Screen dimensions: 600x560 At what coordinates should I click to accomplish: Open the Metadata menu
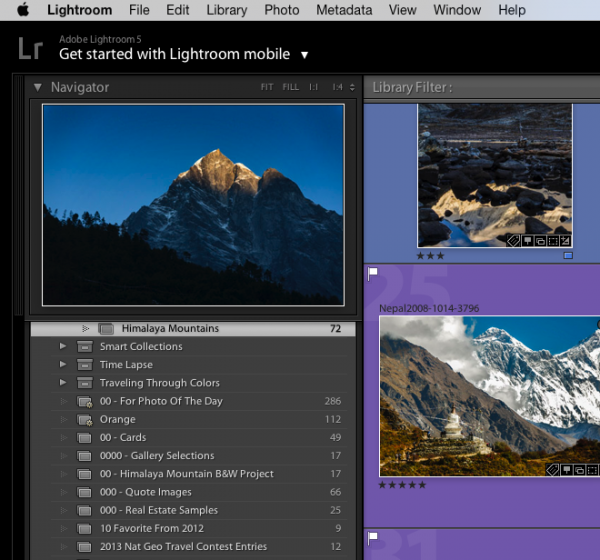click(x=343, y=10)
